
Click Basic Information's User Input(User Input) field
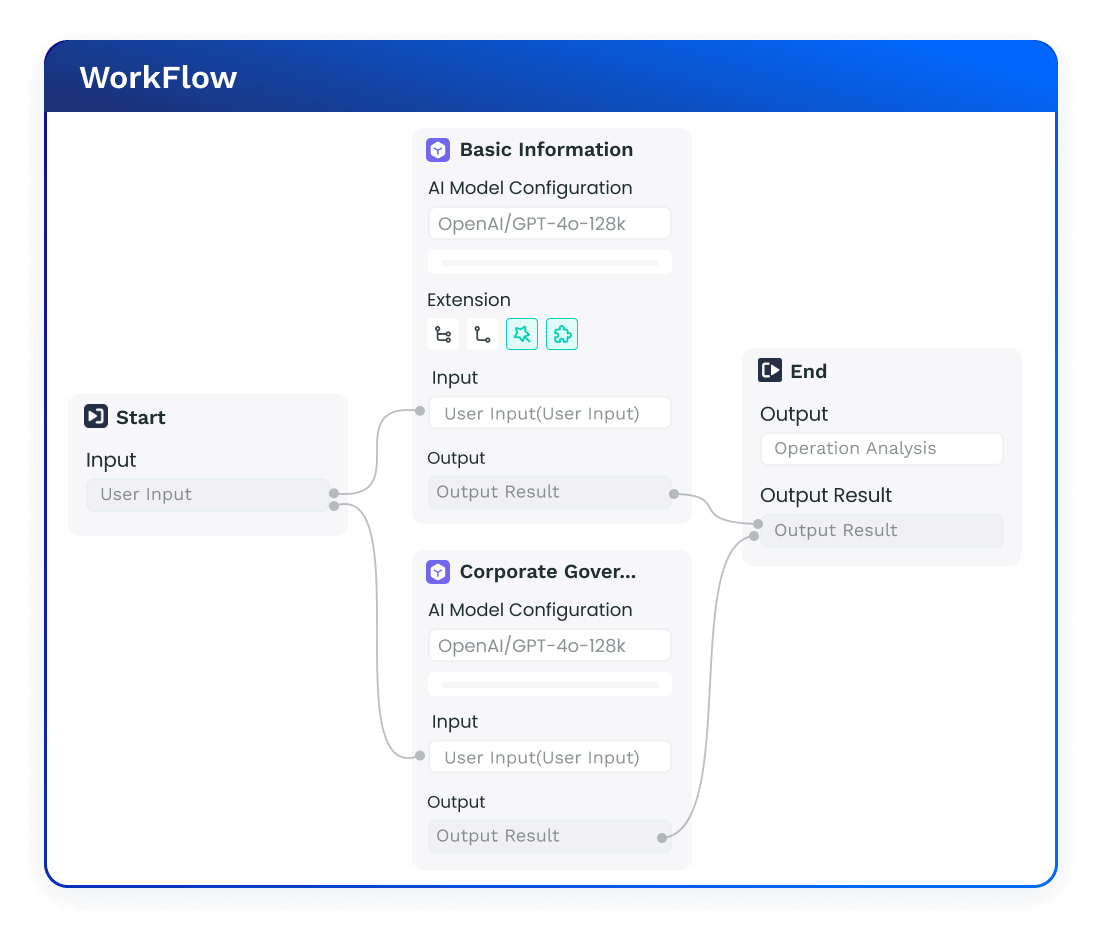(549, 414)
